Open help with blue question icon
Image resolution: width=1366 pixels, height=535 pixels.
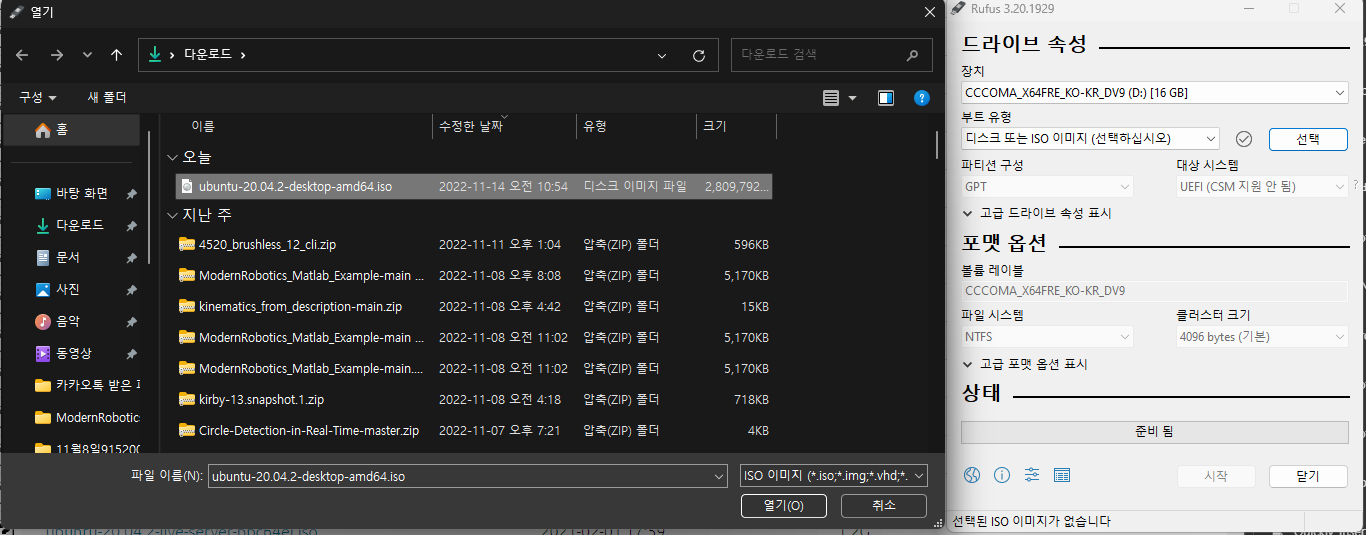[x=922, y=98]
